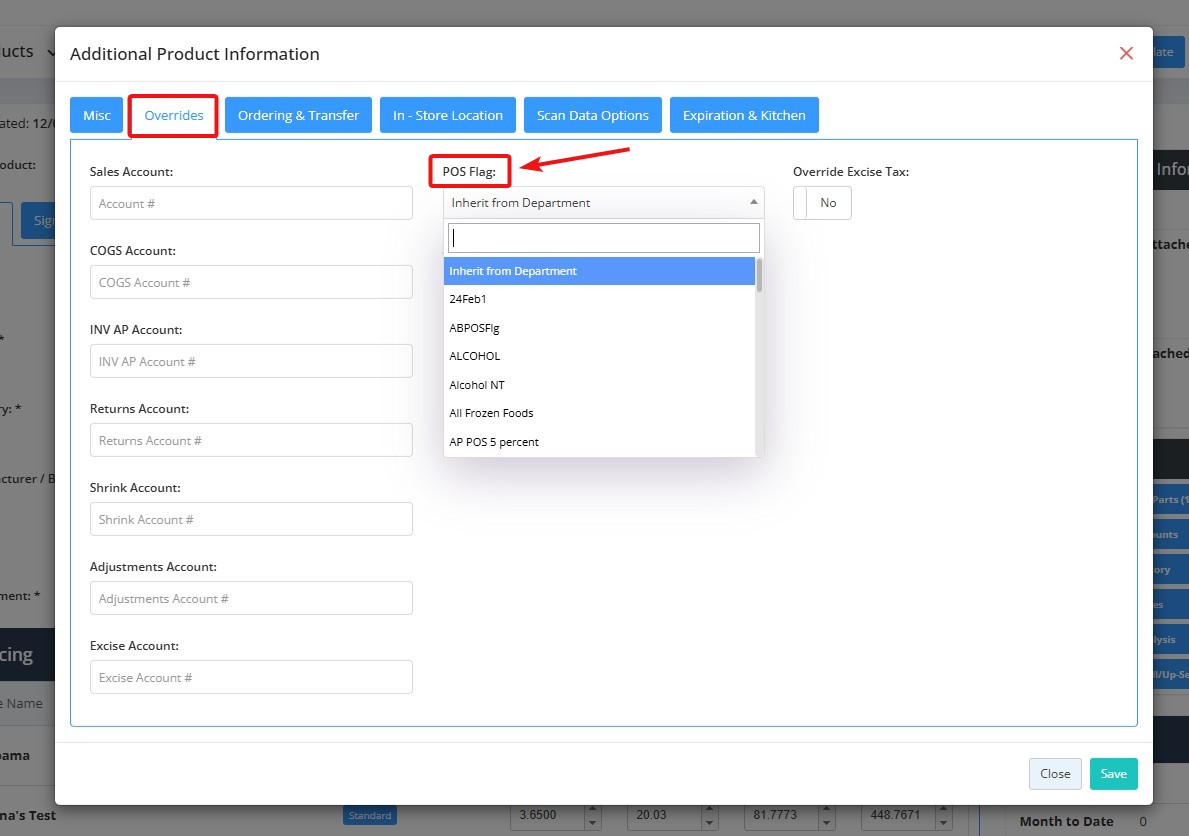Click the Excise Account field
The width and height of the screenshot is (1189, 836).
click(251, 677)
